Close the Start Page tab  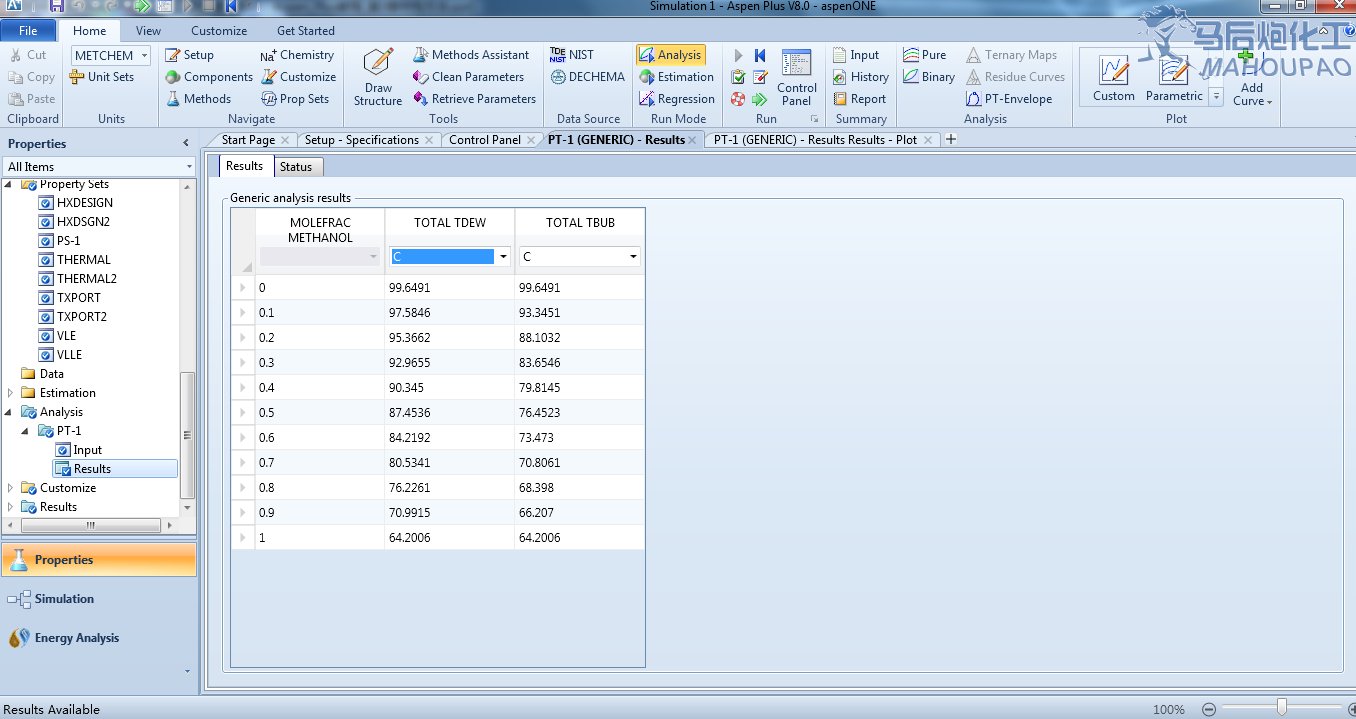click(x=286, y=140)
